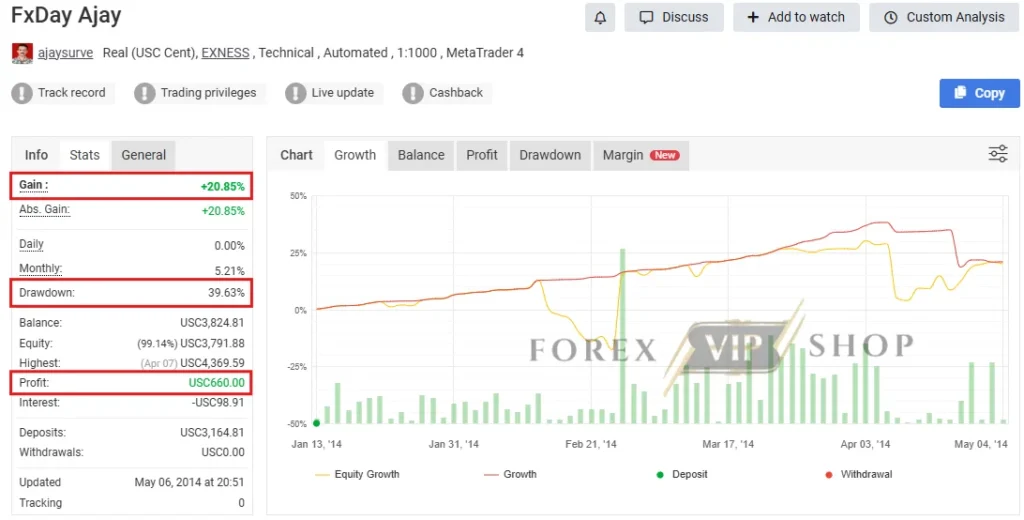Click the Tracking value 0
Image resolution: width=1024 pixels, height=520 pixels.
coord(242,503)
